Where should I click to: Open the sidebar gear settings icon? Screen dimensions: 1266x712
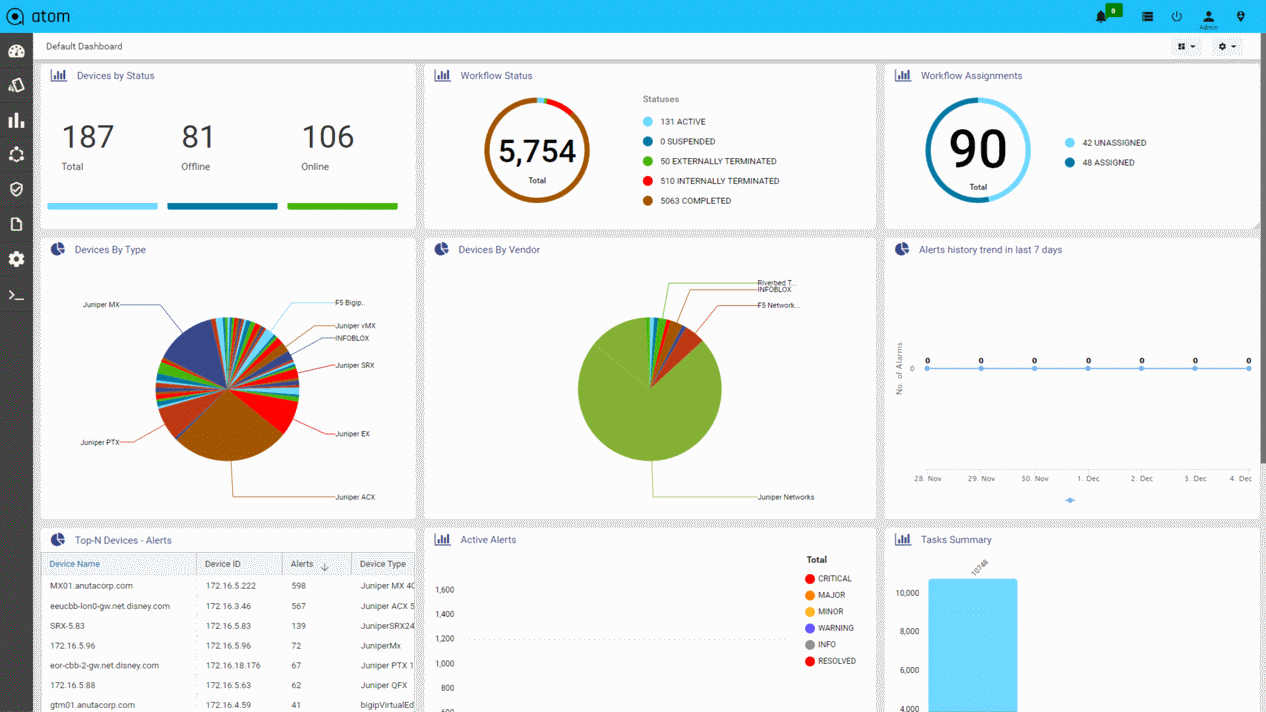[x=16, y=259]
